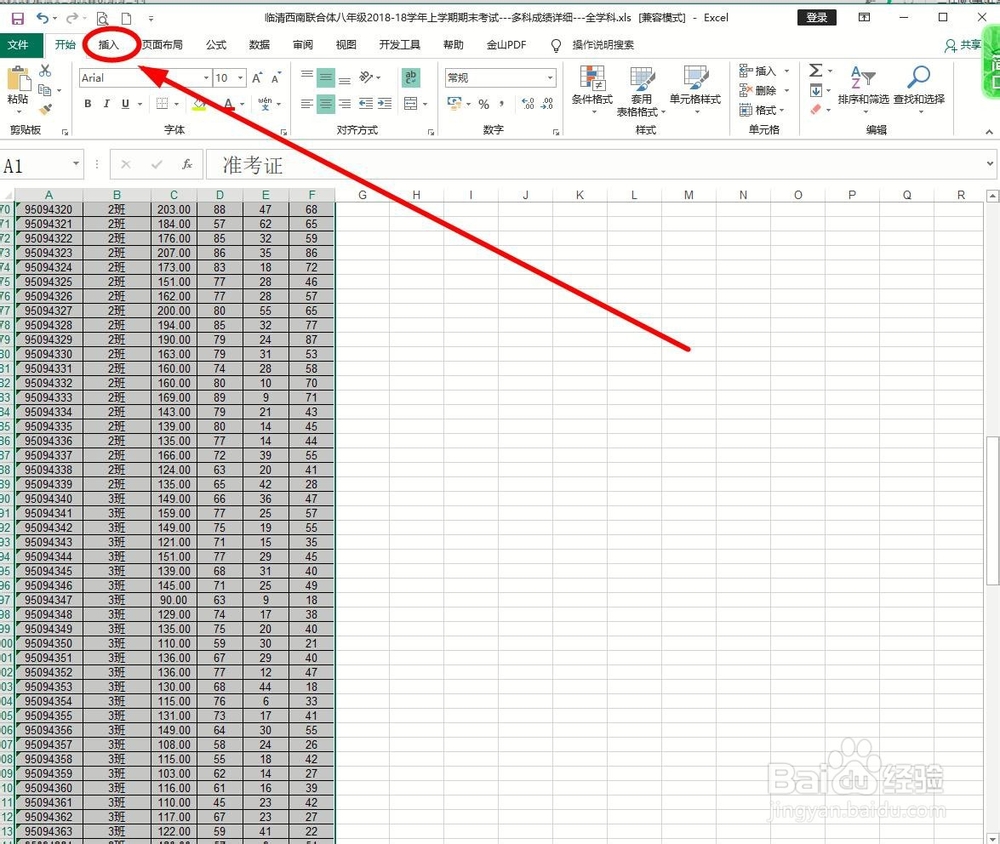Expand the formula bar
Image resolution: width=1000 pixels, height=844 pixels.
[x=990, y=164]
